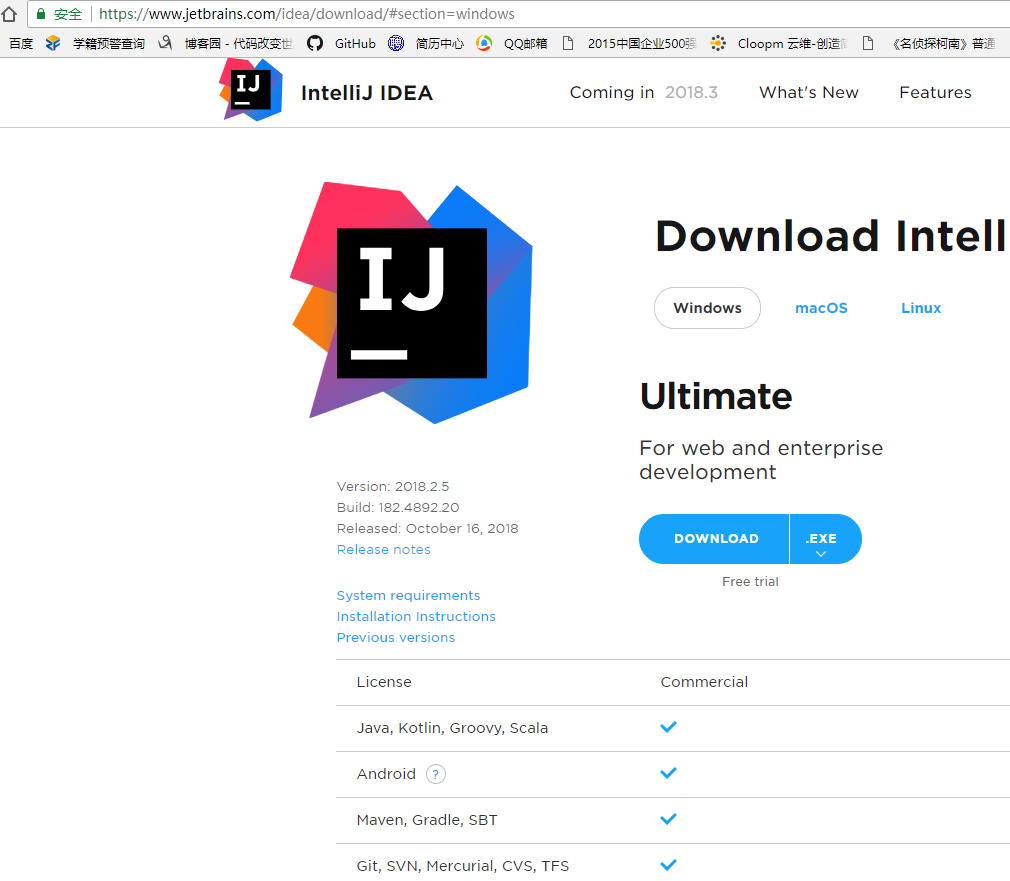Open the GitHub bookmark
Viewport: 1010px width, 881px height.
coord(341,43)
